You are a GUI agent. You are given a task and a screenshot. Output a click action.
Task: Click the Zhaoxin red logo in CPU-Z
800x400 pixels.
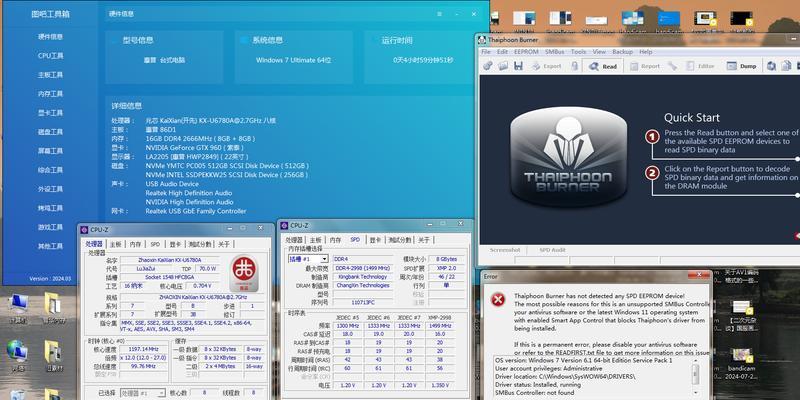(x=243, y=272)
